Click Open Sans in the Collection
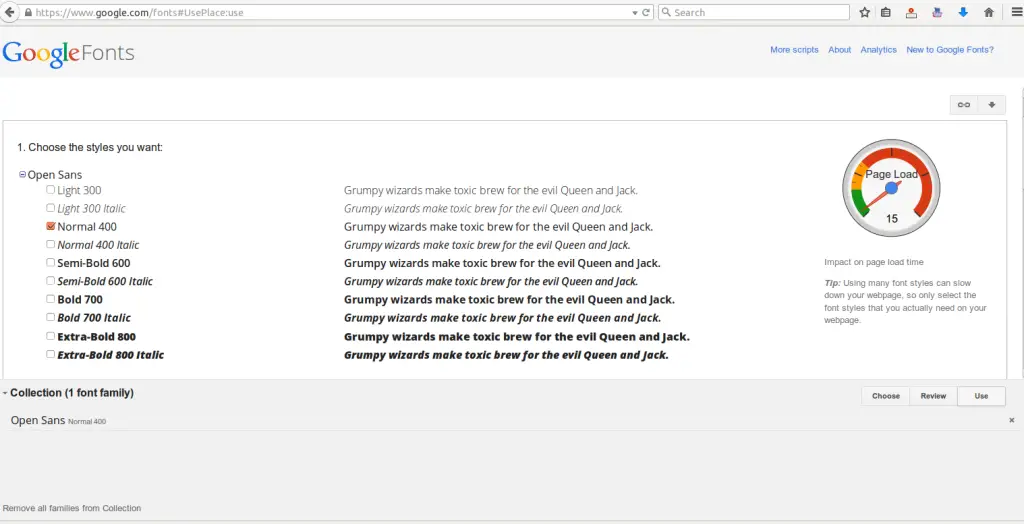Screen dimensions: 1024x524 click(x=38, y=420)
